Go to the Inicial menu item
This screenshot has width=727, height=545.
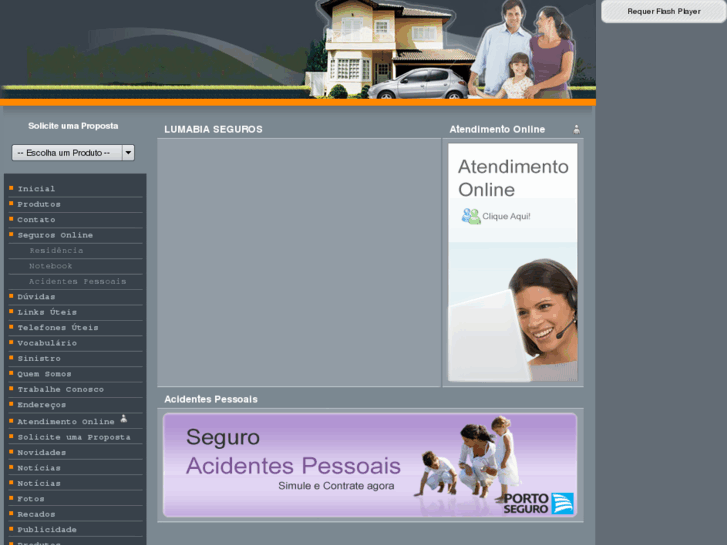click(36, 189)
